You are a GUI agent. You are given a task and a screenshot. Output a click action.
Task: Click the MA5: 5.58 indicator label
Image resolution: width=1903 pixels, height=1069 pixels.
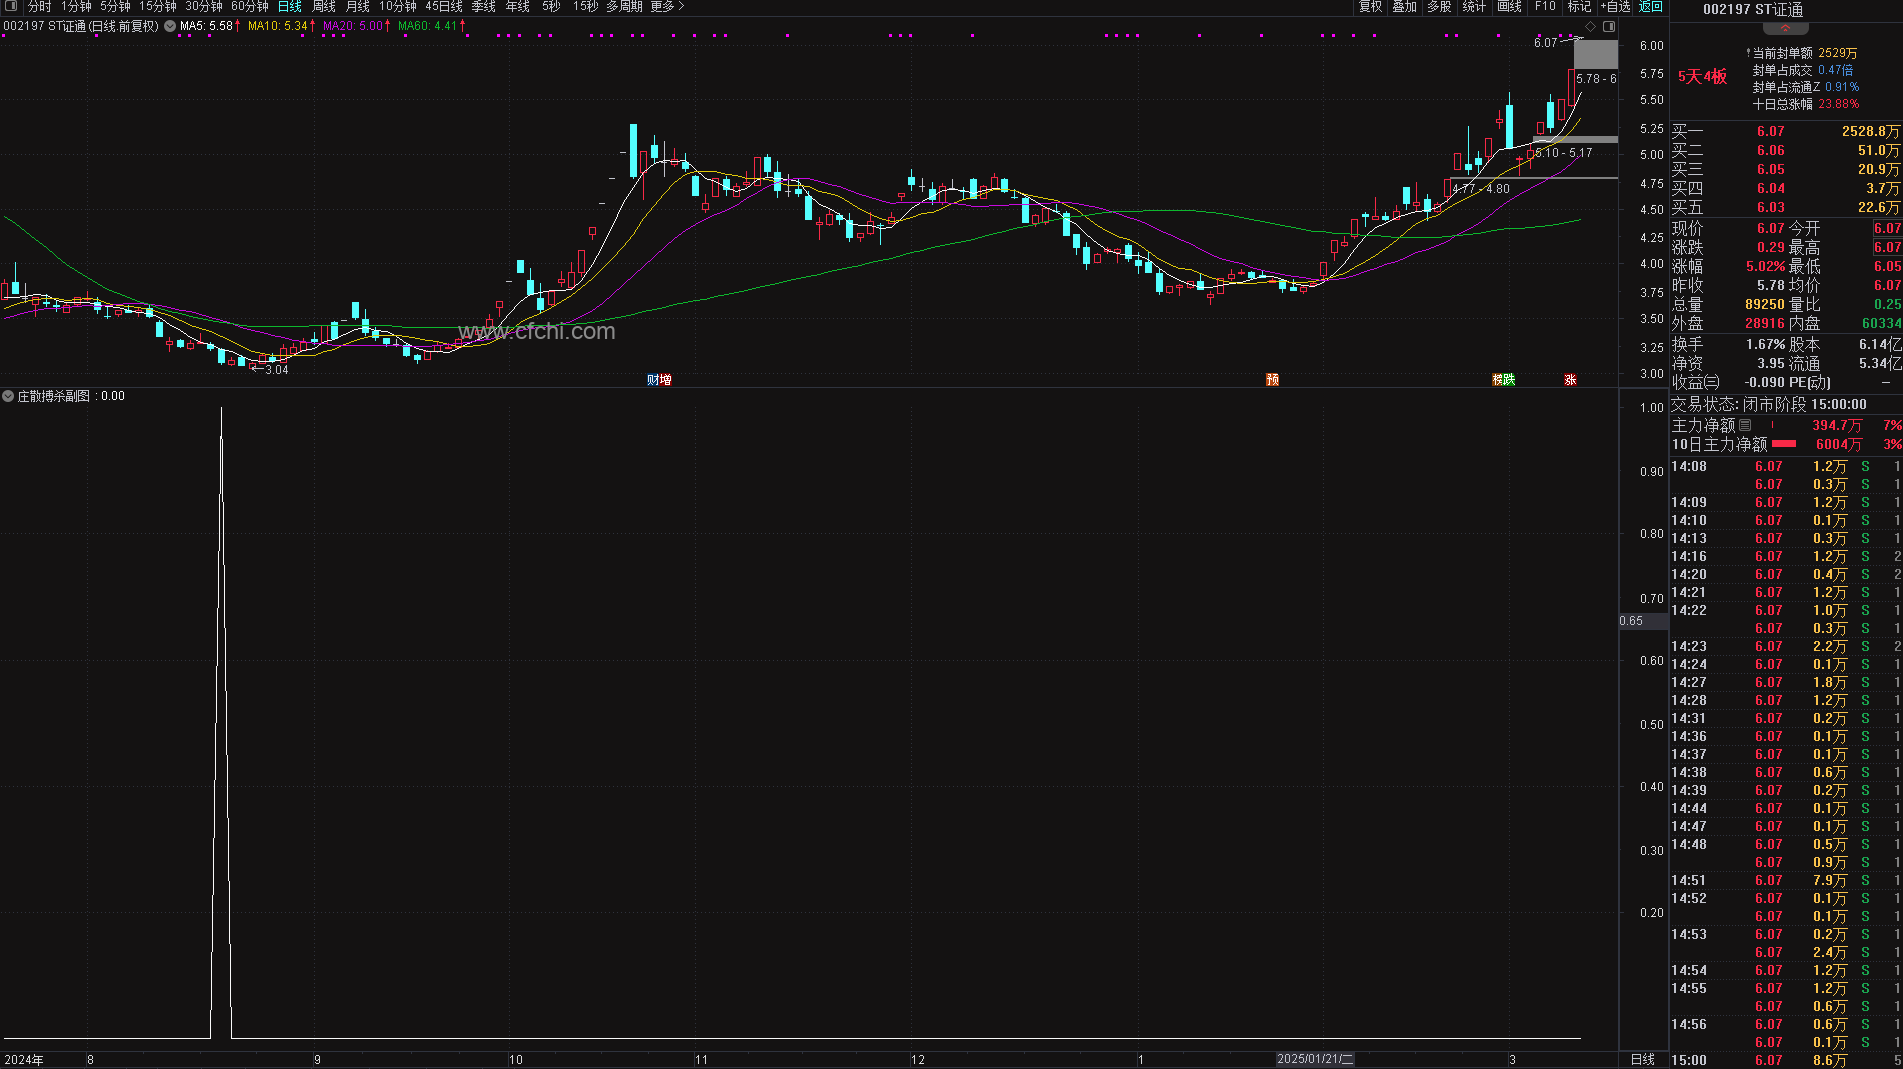[206, 26]
